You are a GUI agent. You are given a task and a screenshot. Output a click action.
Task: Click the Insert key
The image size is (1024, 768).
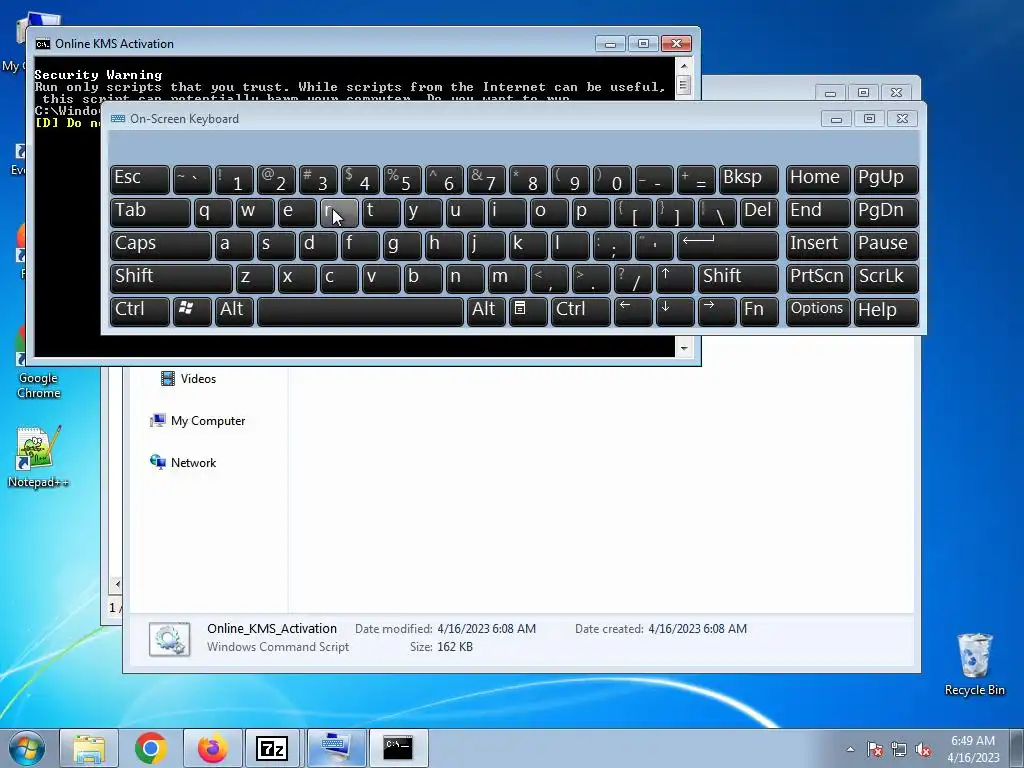click(x=818, y=245)
